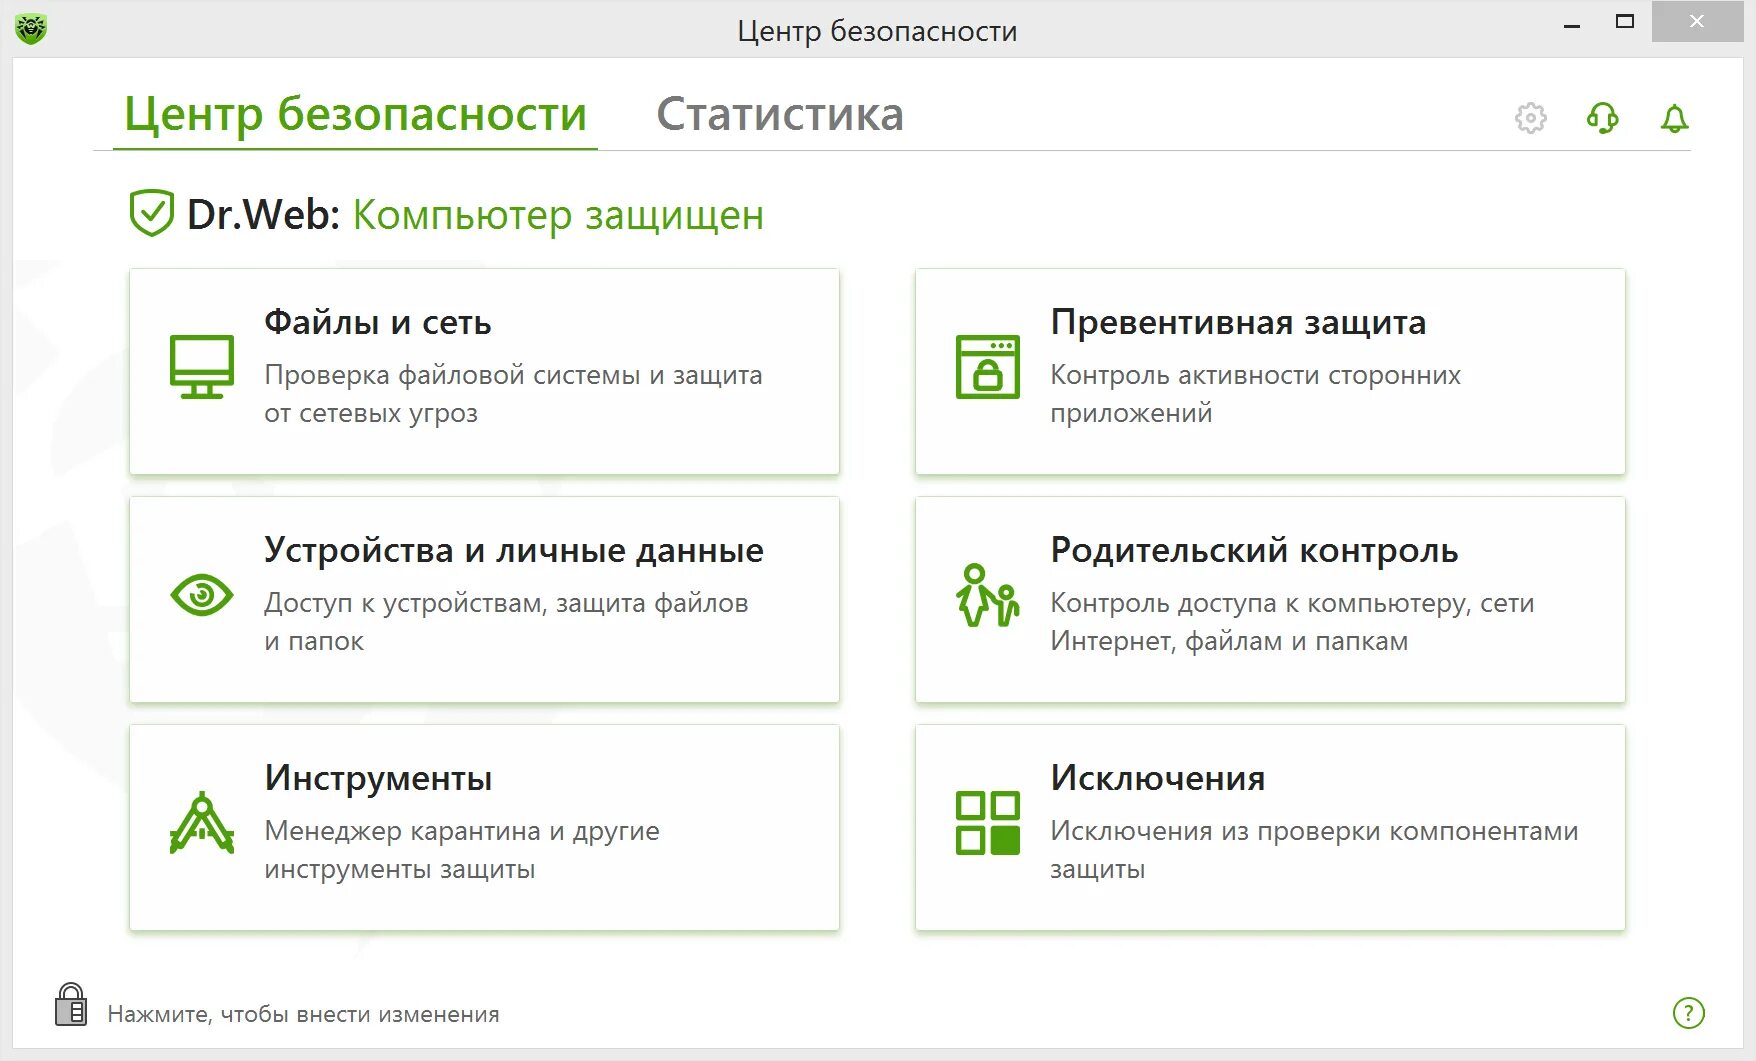
Task: Open support via the headset icon
Action: (1602, 118)
